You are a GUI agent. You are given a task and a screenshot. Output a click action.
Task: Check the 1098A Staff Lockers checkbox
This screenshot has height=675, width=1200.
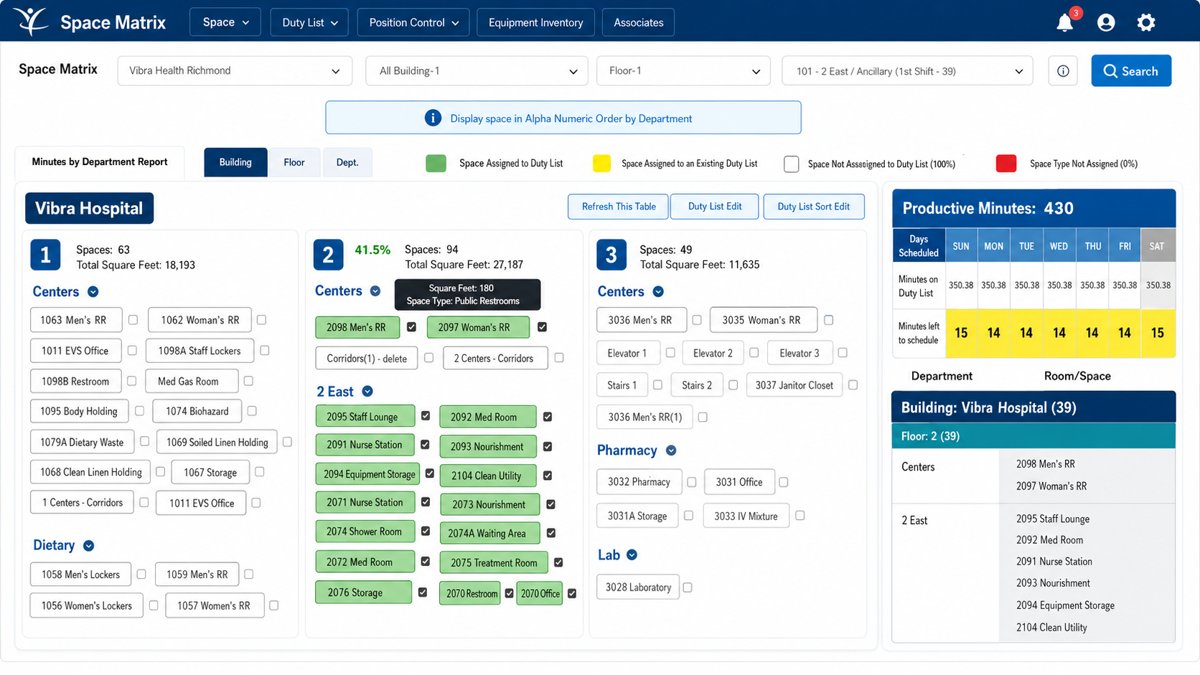[266, 350]
